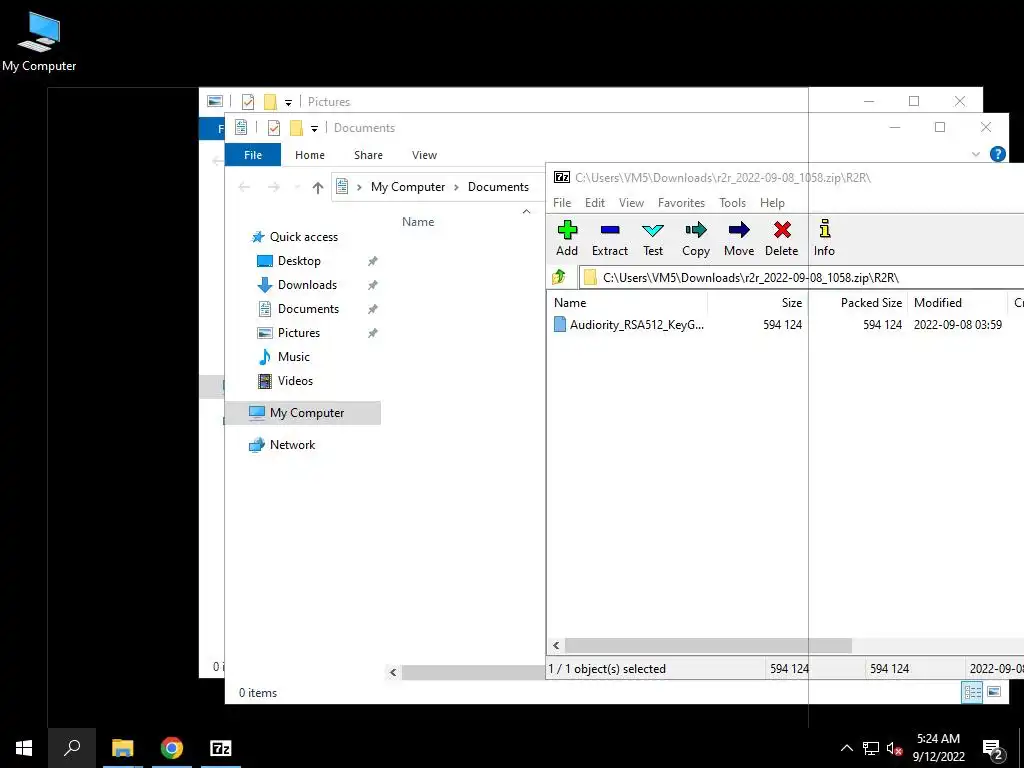Expand the ribbon with the chevron arrow
This screenshot has width=1024, height=768.
976,154
